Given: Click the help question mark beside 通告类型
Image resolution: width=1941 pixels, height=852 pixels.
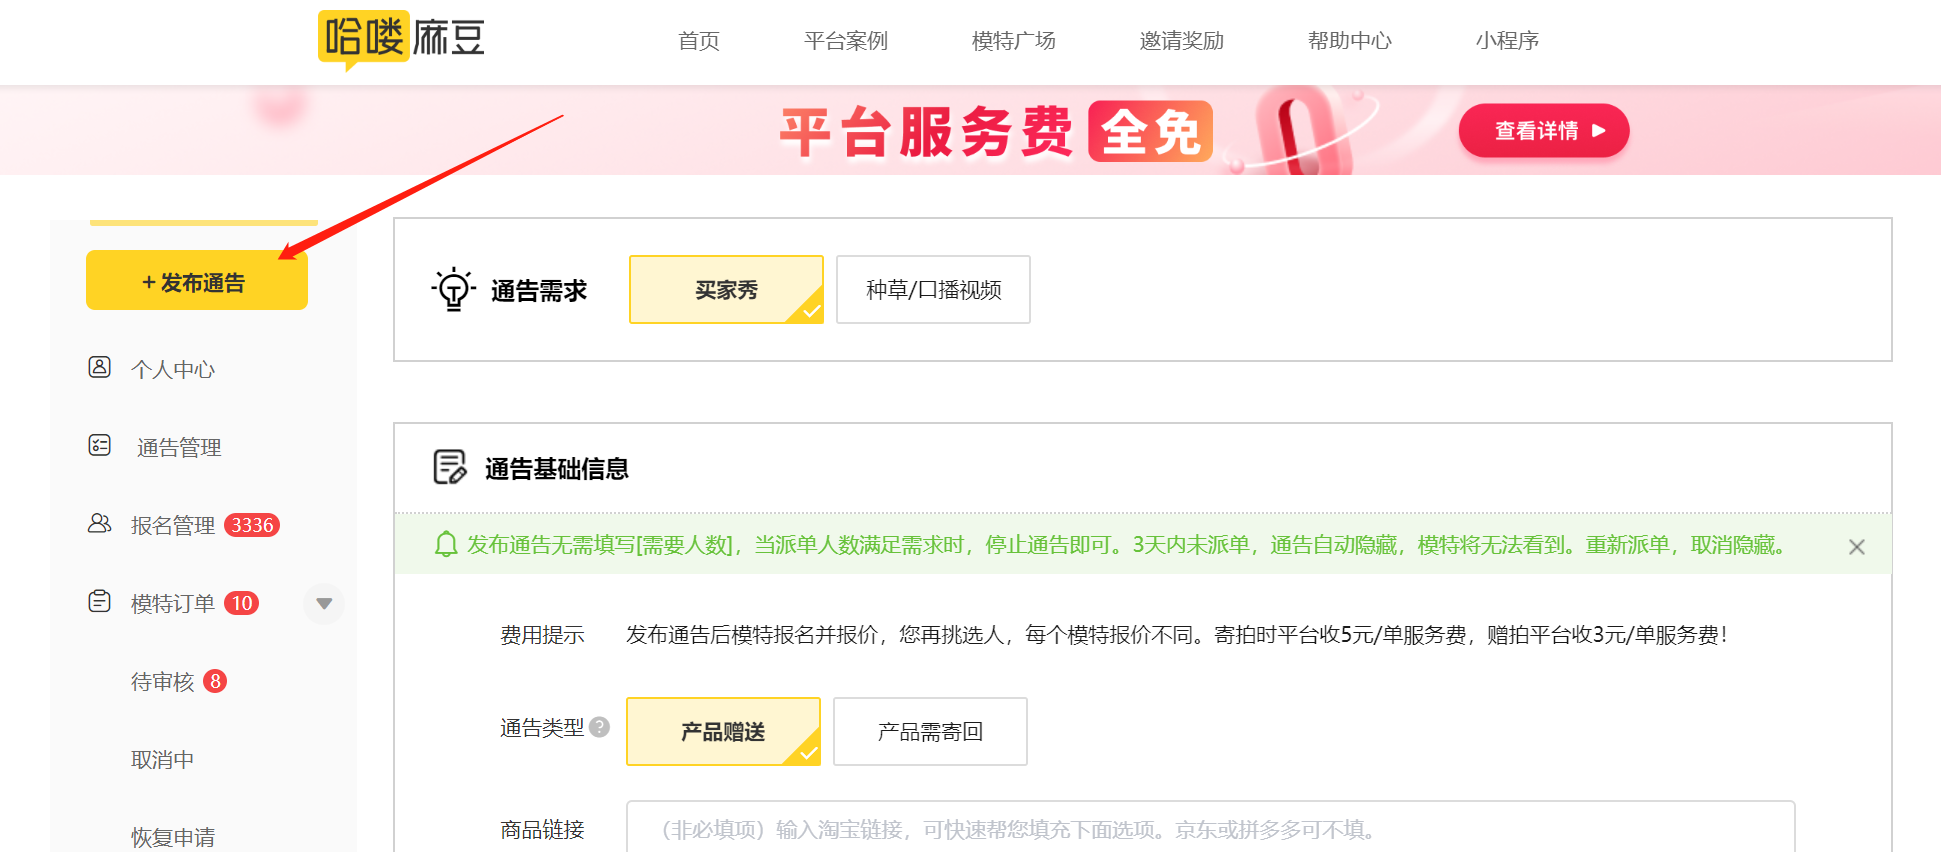Looking at the screenshot, I should [x=600, y=727].
